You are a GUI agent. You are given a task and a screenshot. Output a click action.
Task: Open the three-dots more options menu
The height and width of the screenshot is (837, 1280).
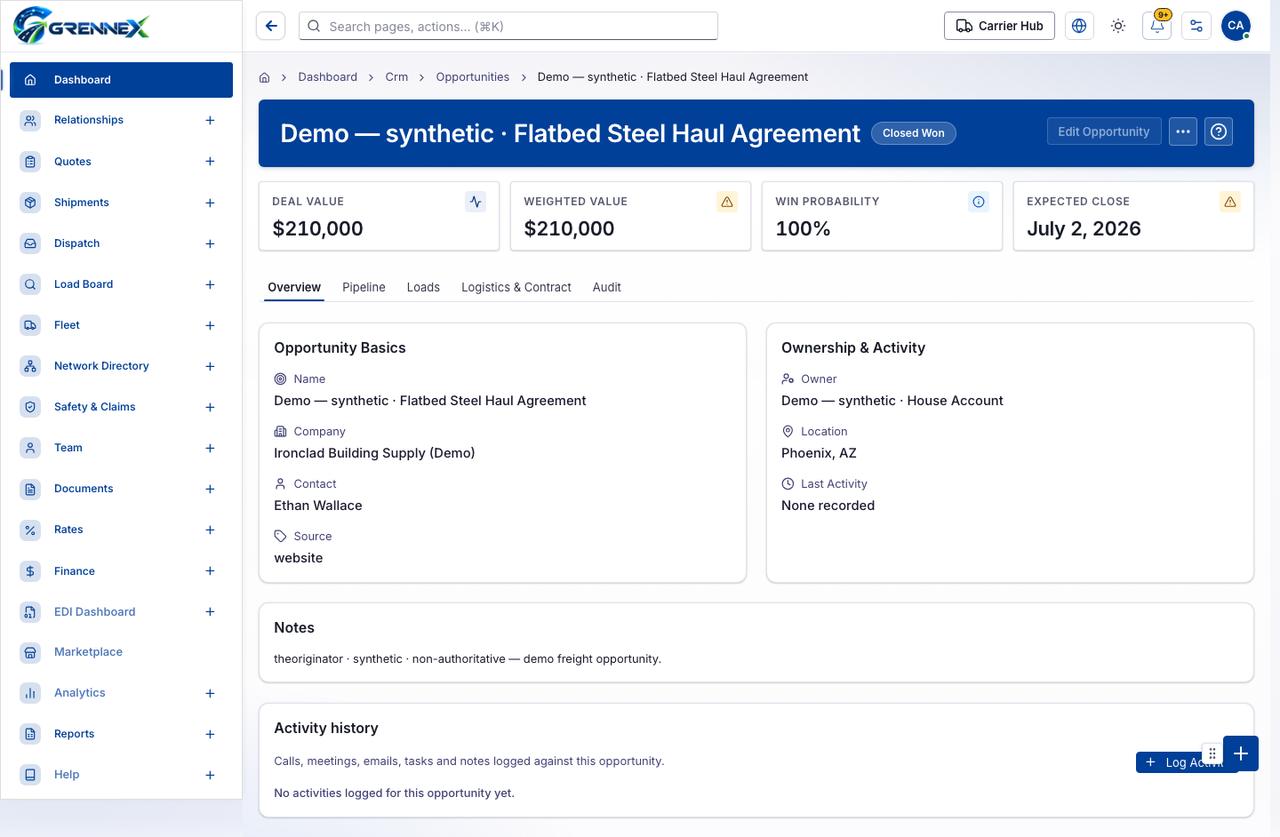tap(1183, 131)
